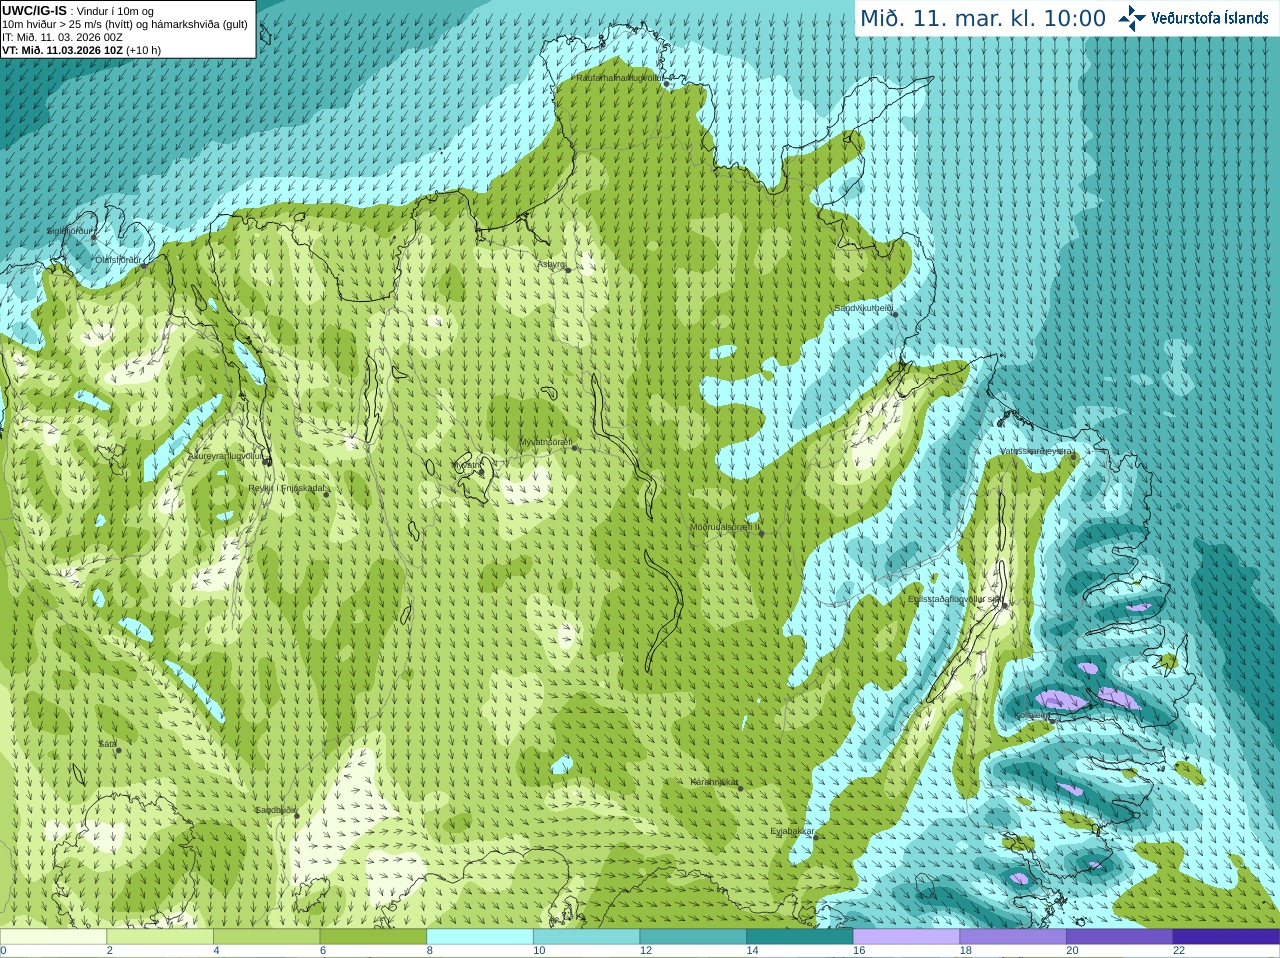Screen dimensions: 1280x958
Task: Click the legend value '2'
Action: [x=110, y=951]
